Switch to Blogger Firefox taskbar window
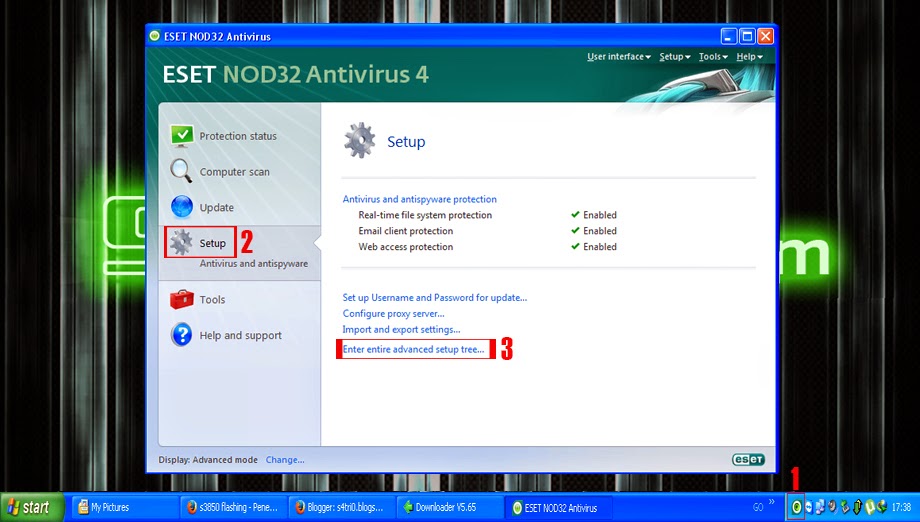This screenshot has height=522, width=920. pyautogui.click(x=341, y=507)
